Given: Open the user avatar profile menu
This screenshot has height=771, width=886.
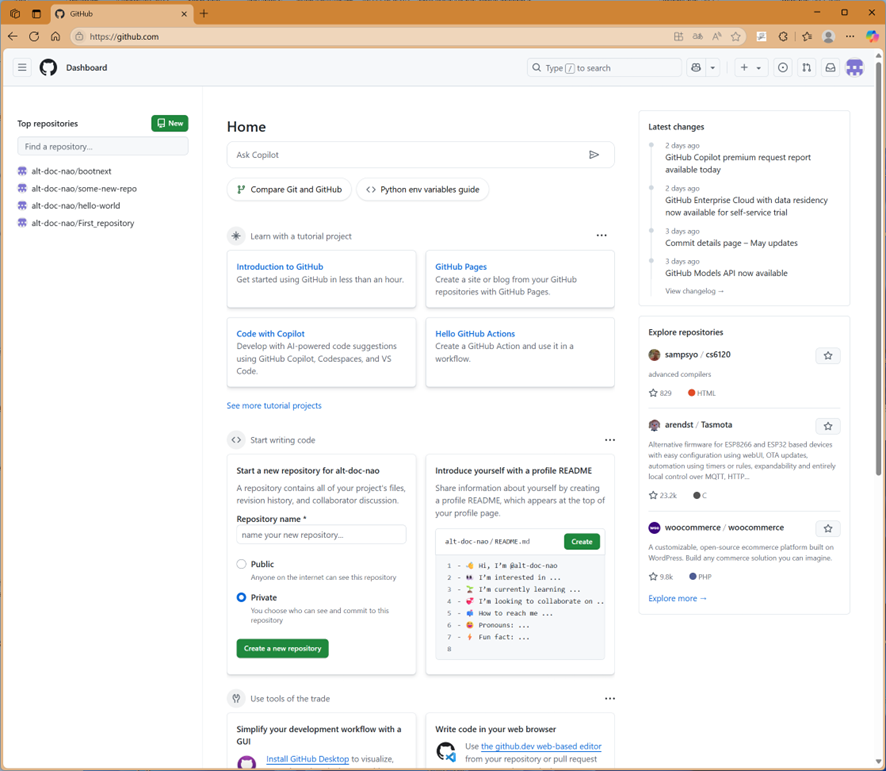Looking at the screenshot, I should (854, 68).
